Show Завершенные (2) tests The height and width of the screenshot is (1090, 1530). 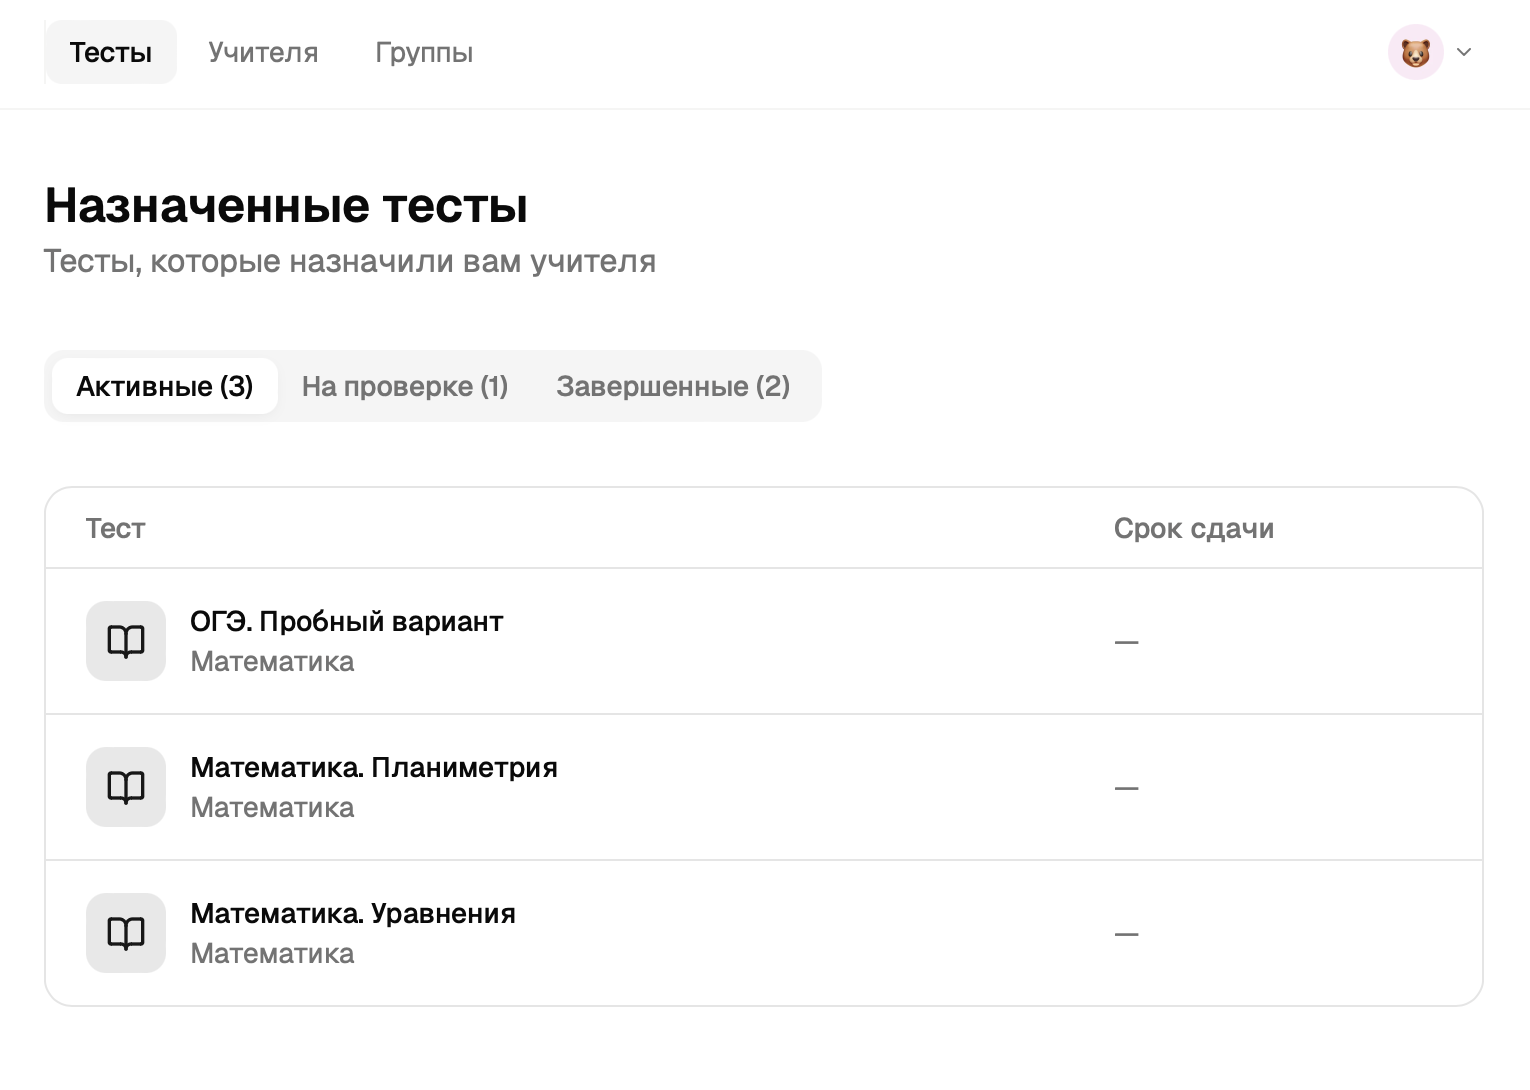673,386
